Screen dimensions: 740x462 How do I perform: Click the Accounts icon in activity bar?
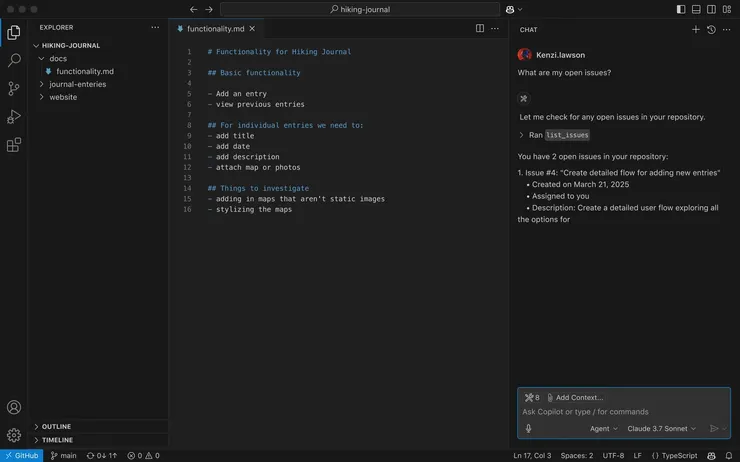[14, 407]
